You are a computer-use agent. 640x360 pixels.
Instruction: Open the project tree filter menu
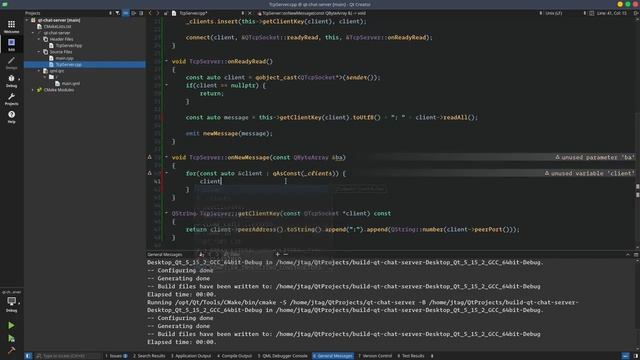pos(118,13)
